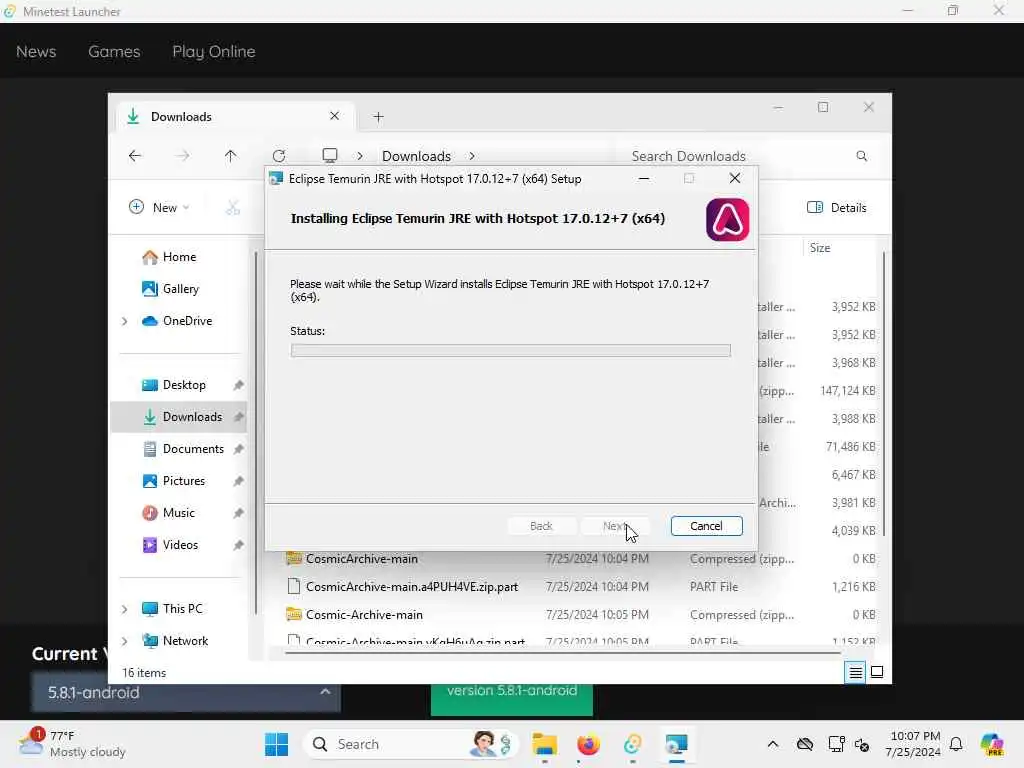
Task: Click the Explorer horizontal scrollbar
Action: point(562,652)
